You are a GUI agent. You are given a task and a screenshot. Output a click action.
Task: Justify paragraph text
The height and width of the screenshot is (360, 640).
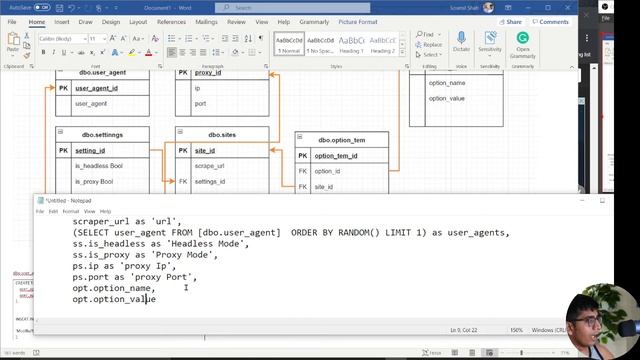click(x=203, y=52)
